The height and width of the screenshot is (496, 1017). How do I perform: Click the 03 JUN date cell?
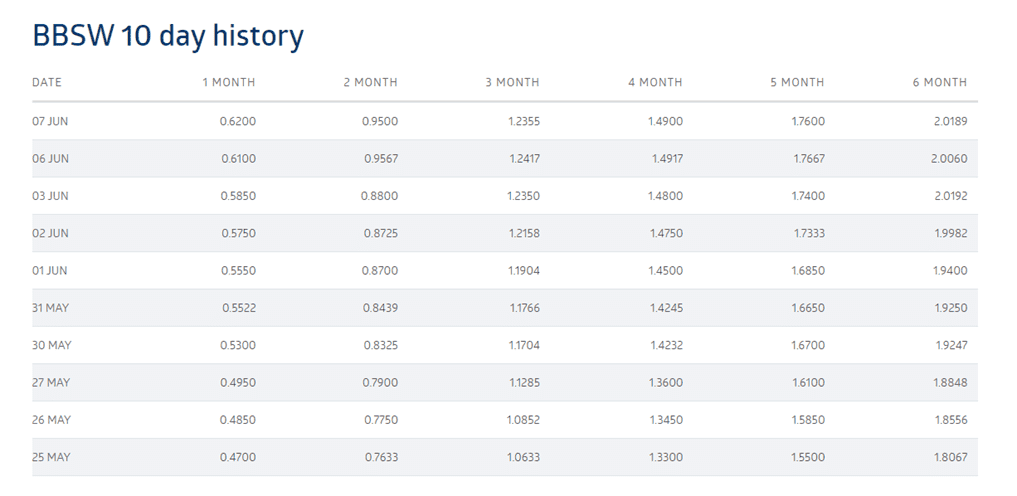click(51, 196)
